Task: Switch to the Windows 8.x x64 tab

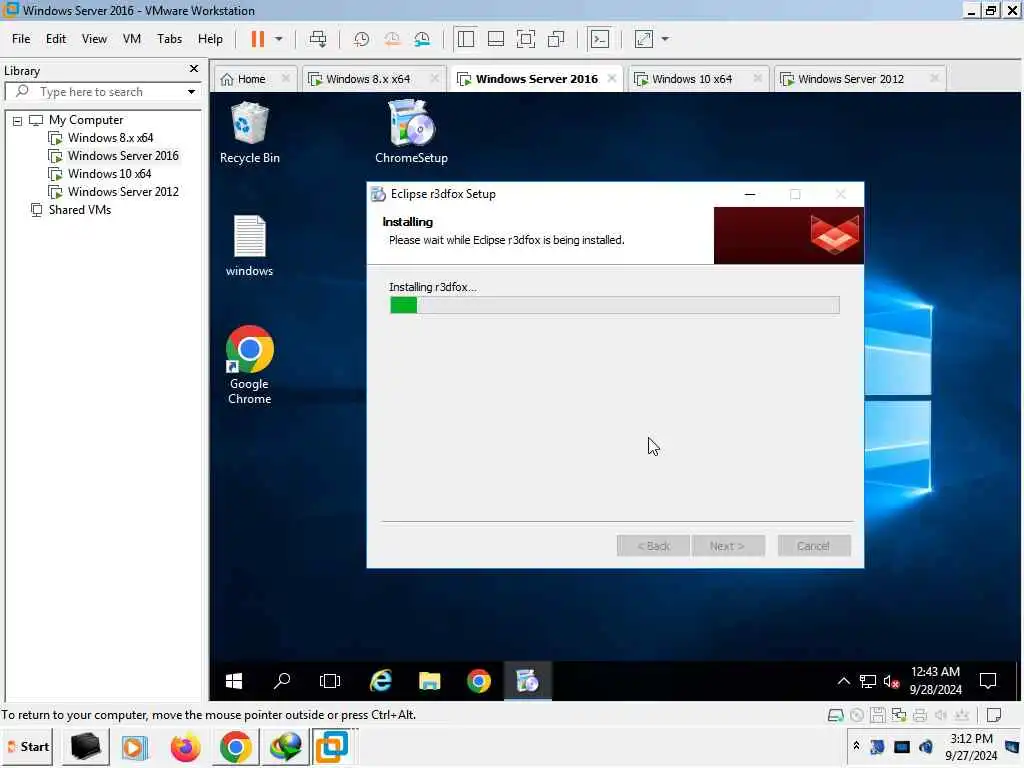Action: tap(368, 79)
